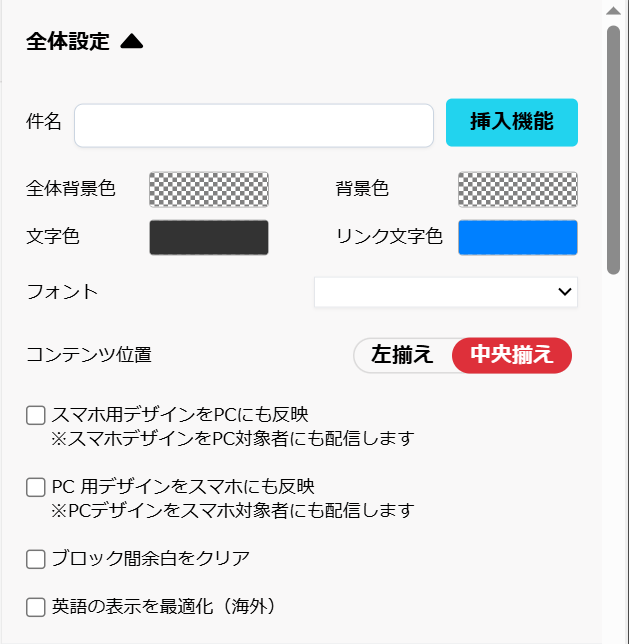
Task: Select 中央揃え content alignment
Action: (x=512, y=355)
